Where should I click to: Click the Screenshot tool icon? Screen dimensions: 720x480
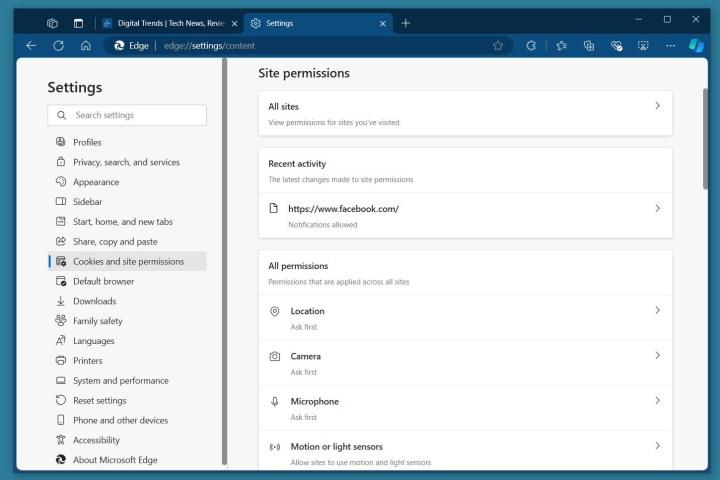[643, 45]
